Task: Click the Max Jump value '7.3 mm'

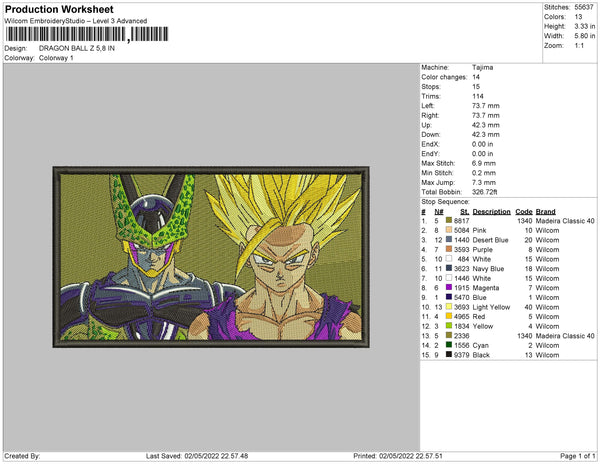Action: [x=484, y=182]
